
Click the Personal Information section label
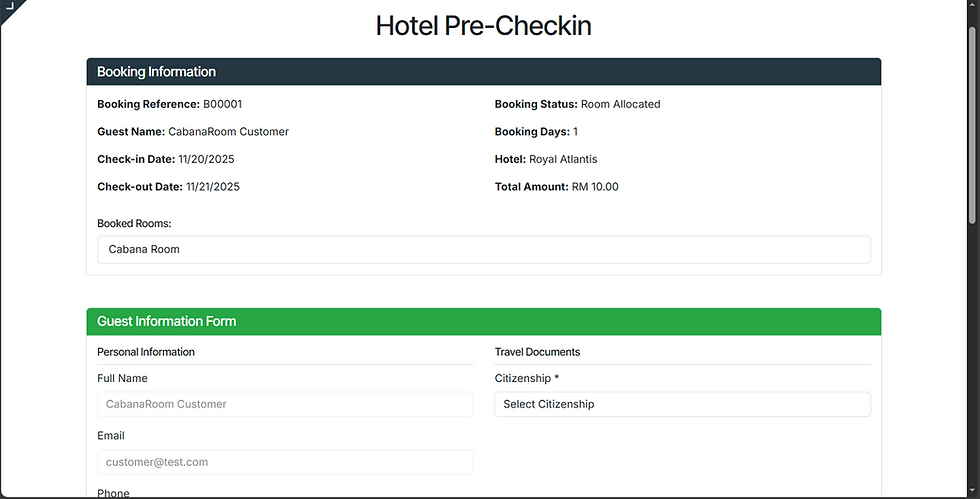pyautogui.click(x=146, y=352)
